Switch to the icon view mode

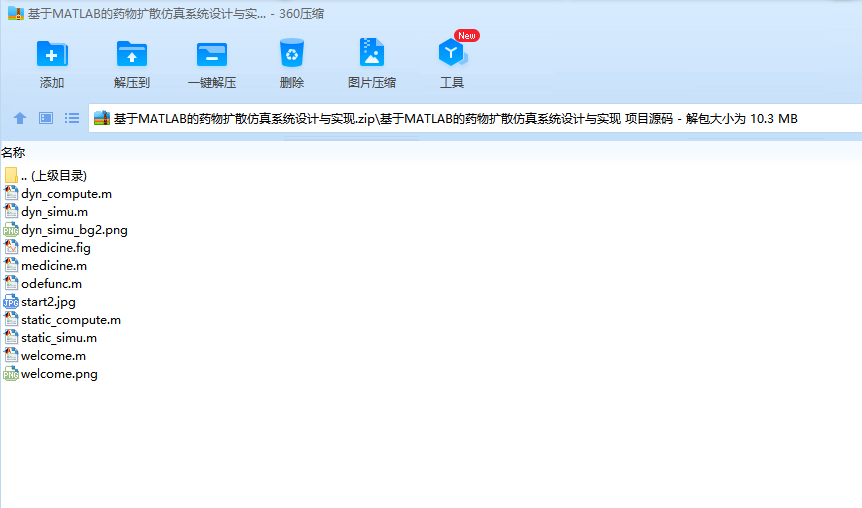click(x=46, y=118)
